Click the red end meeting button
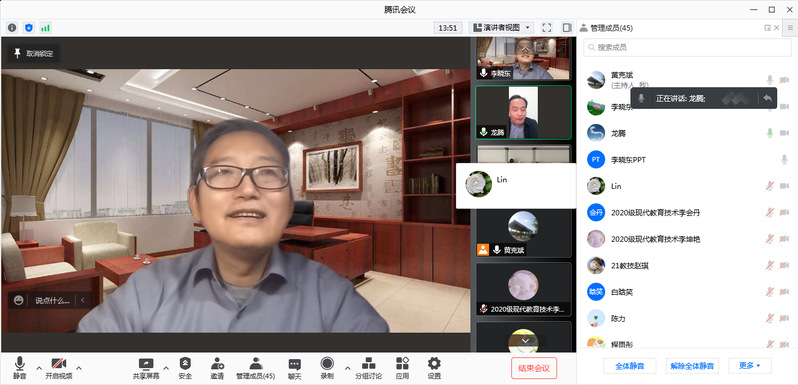The width and height of the screenshot is (798, 385). pos(534,368)
